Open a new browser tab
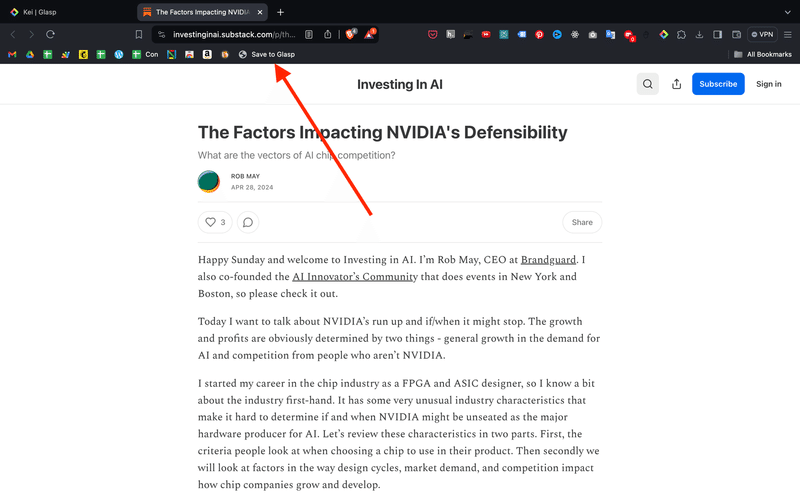The height and width of the screenshot is (500, 800). 280,12
